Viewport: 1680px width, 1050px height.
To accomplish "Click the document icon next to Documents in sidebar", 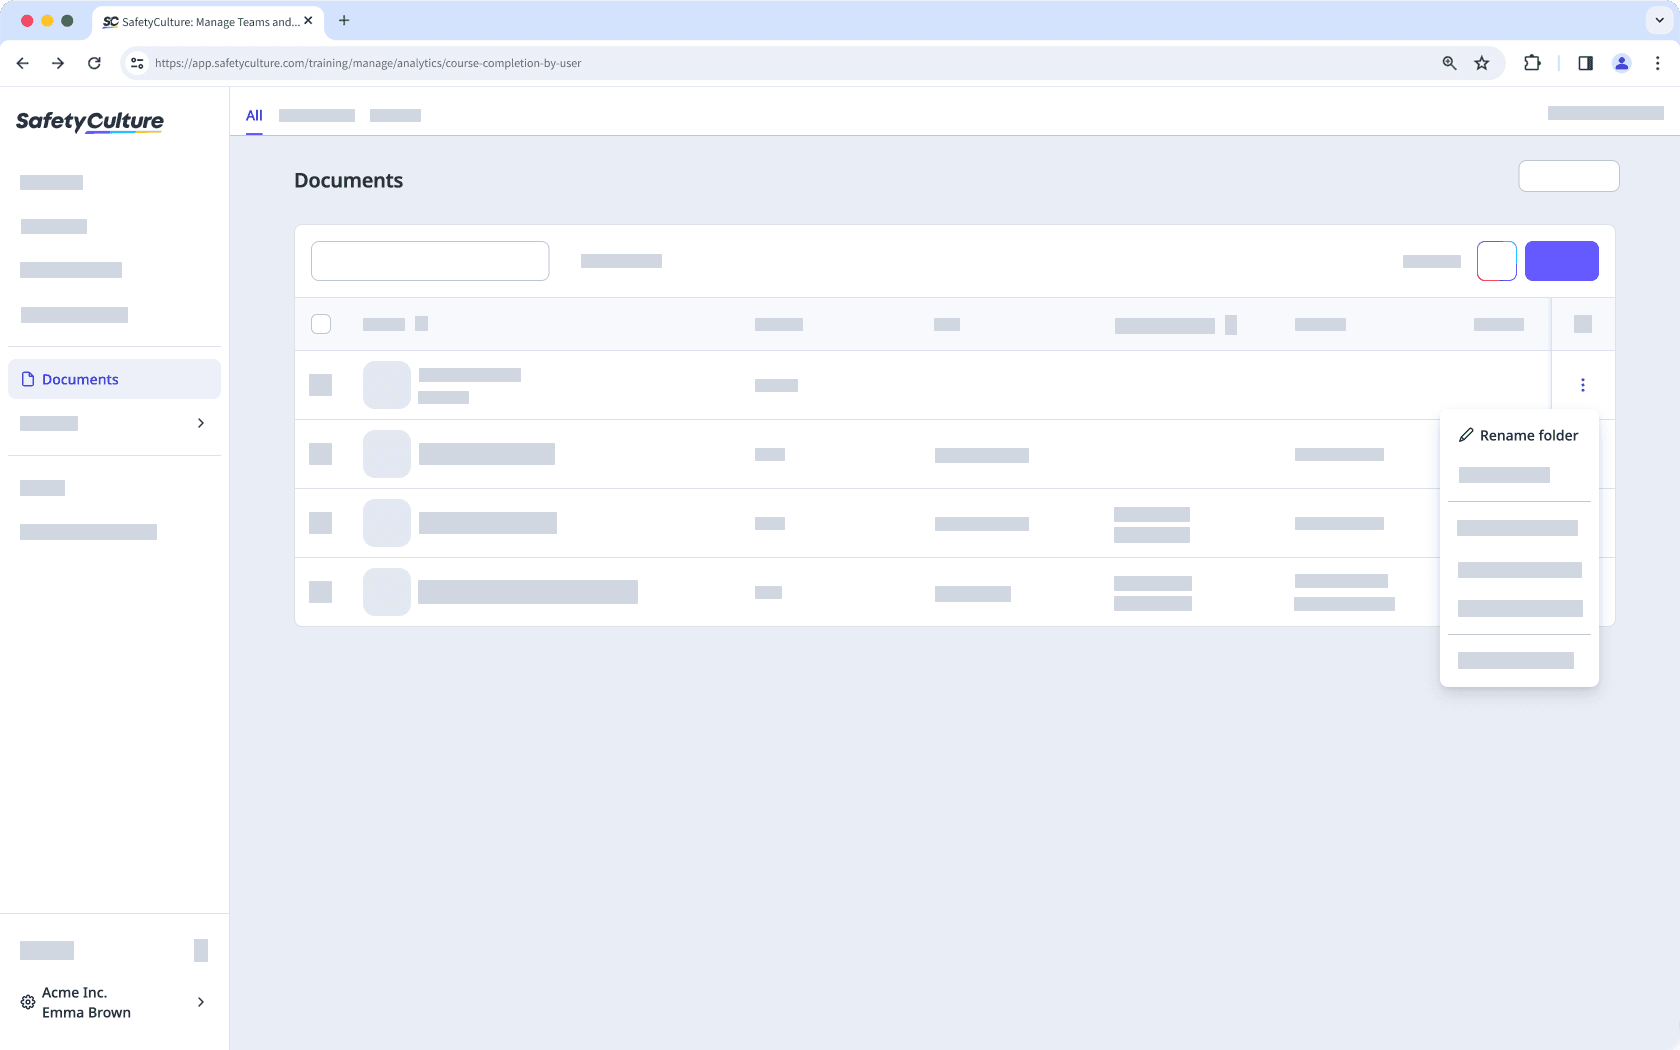I will [x=28, y=379].
